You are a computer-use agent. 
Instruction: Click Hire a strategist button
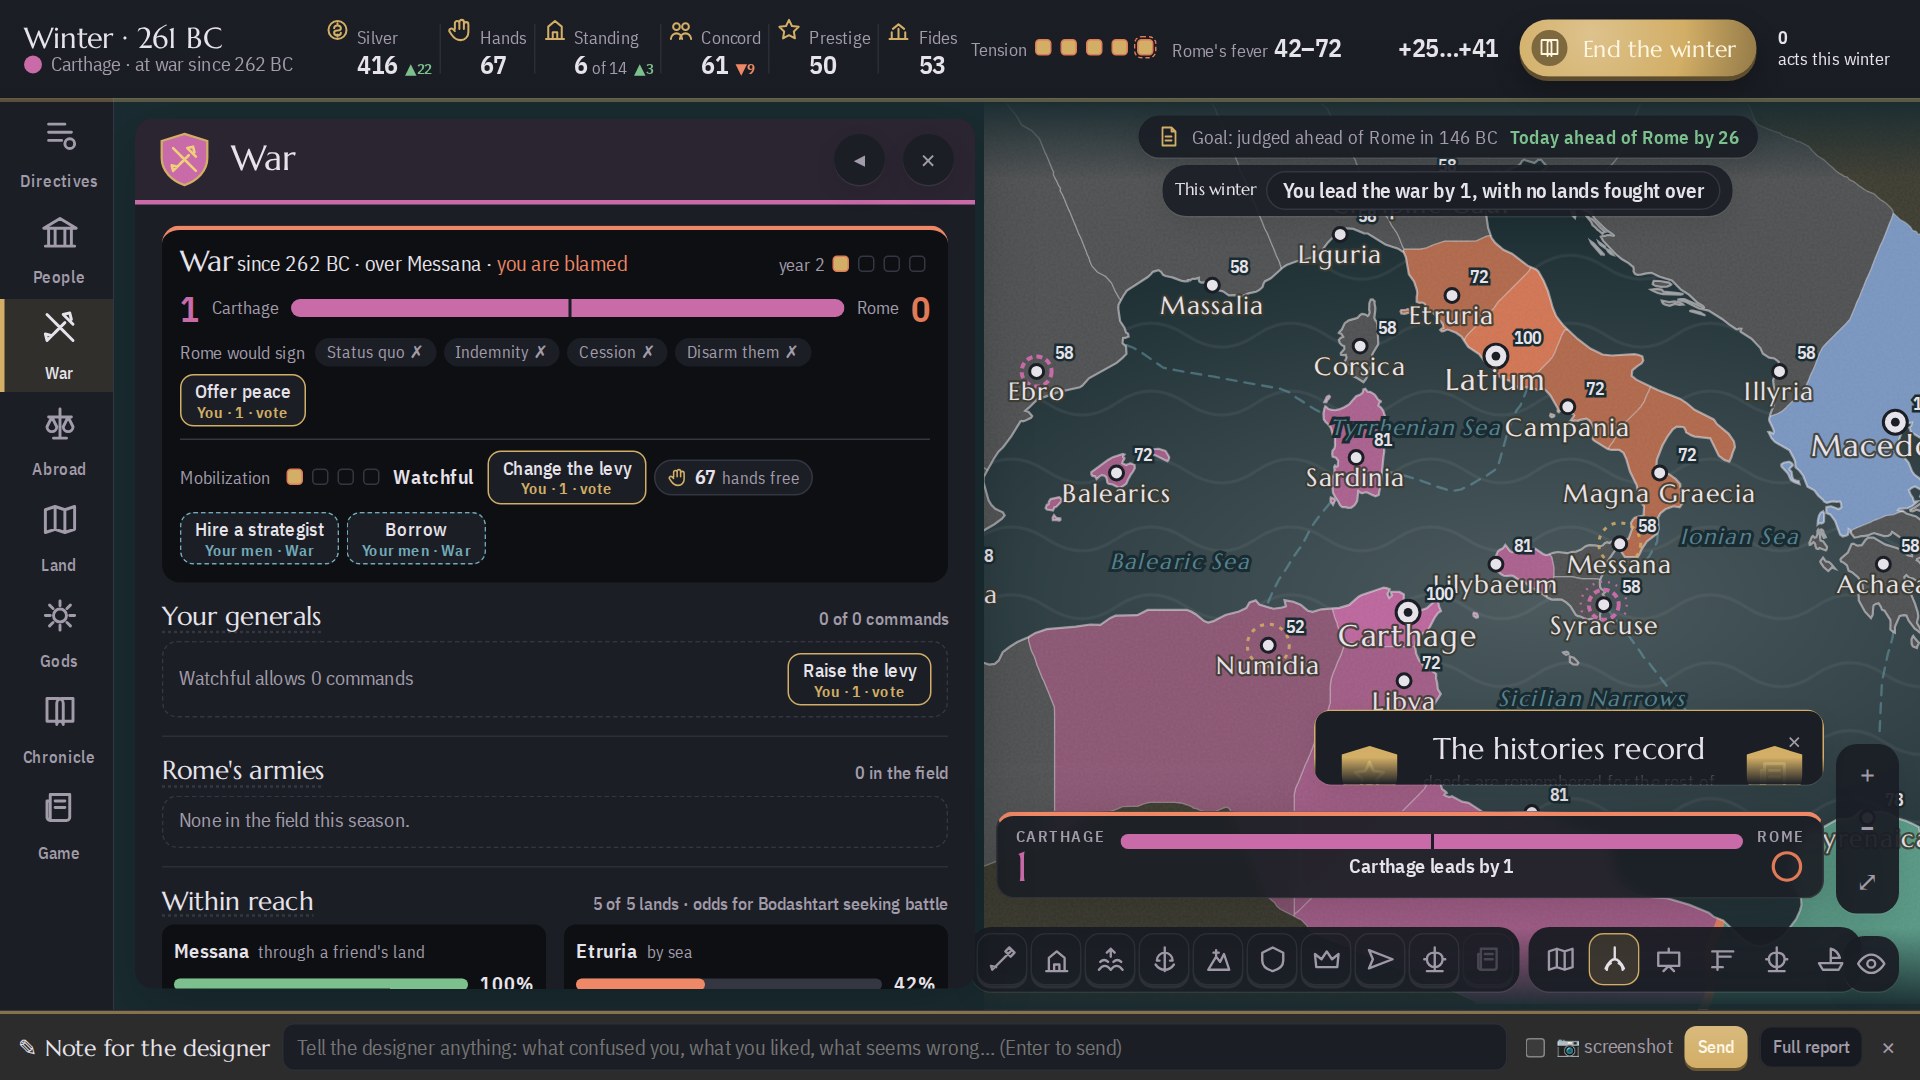259,539
